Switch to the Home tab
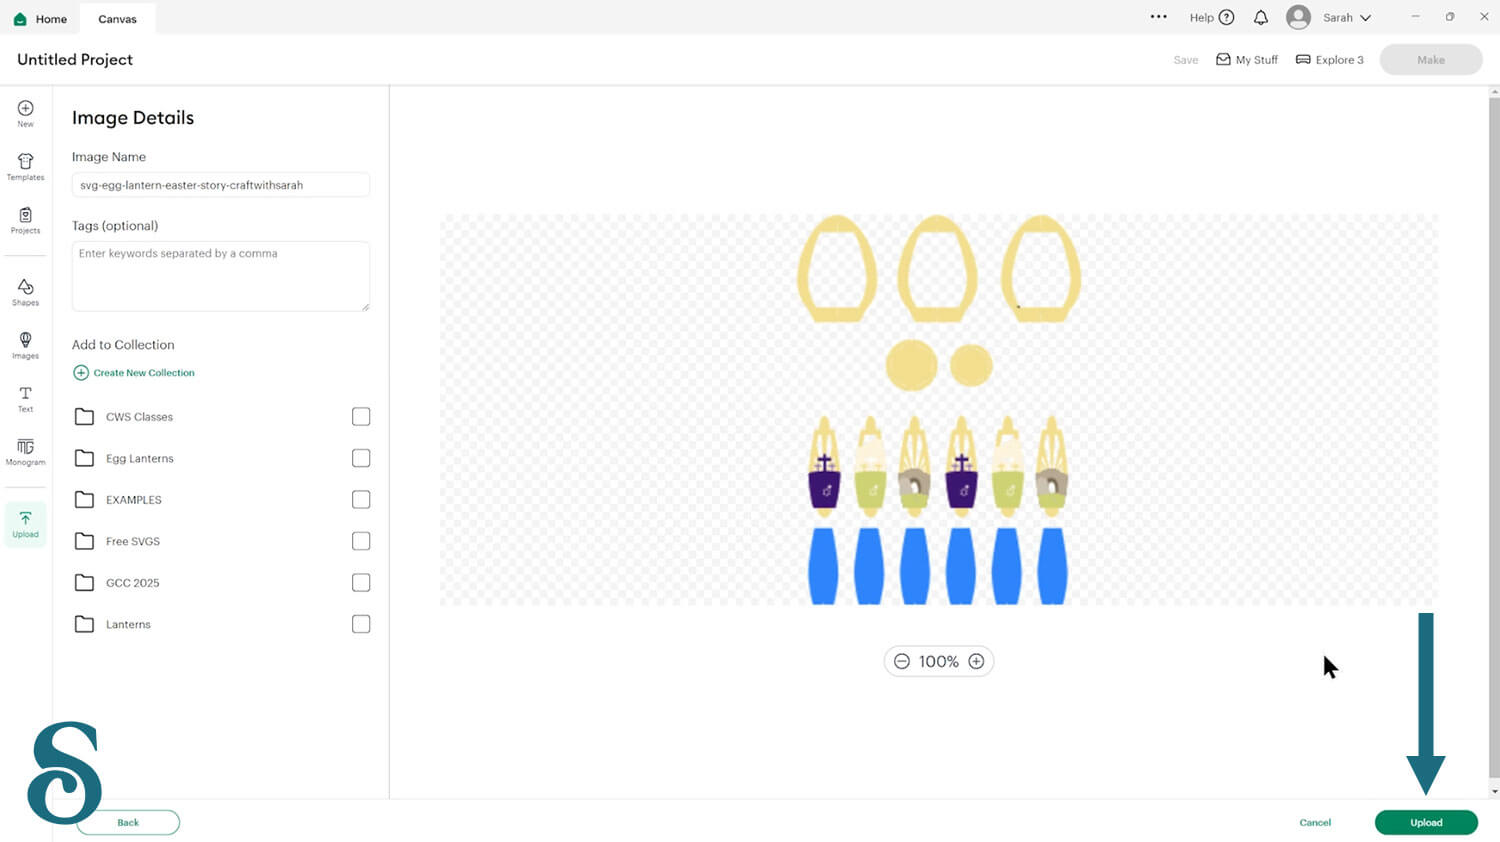The image size is (1500, 842). [x=40, y=19]
